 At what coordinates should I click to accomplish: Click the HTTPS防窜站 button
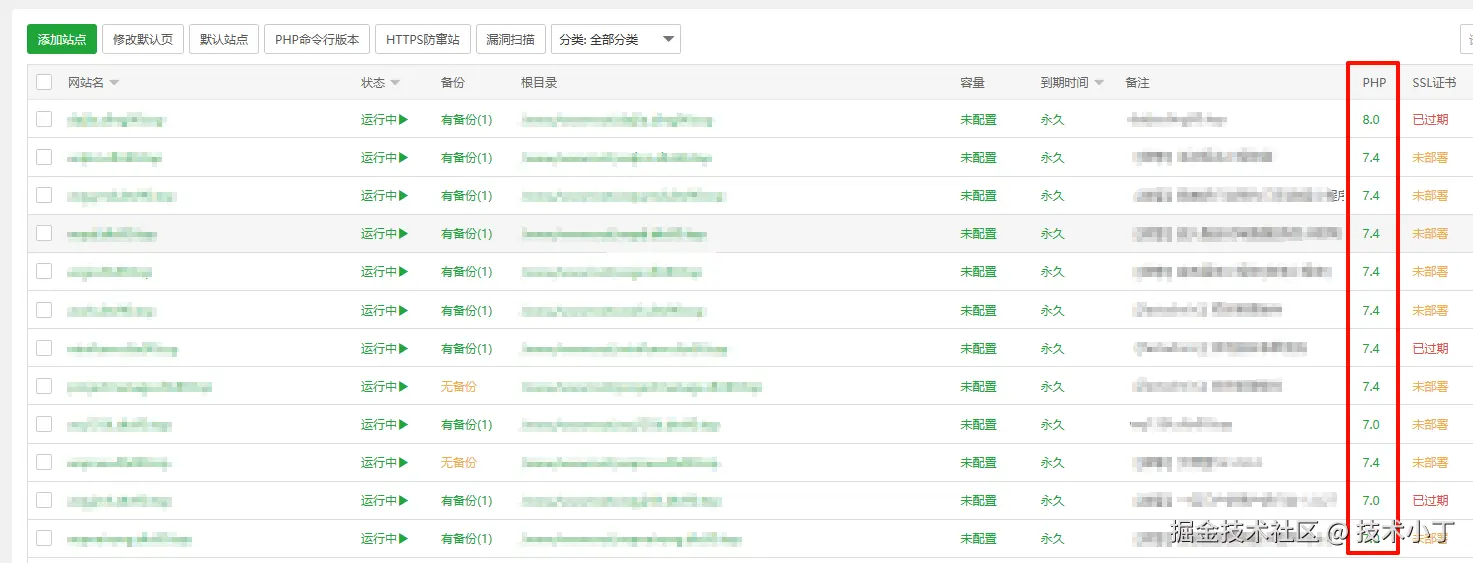pos(423,40)
